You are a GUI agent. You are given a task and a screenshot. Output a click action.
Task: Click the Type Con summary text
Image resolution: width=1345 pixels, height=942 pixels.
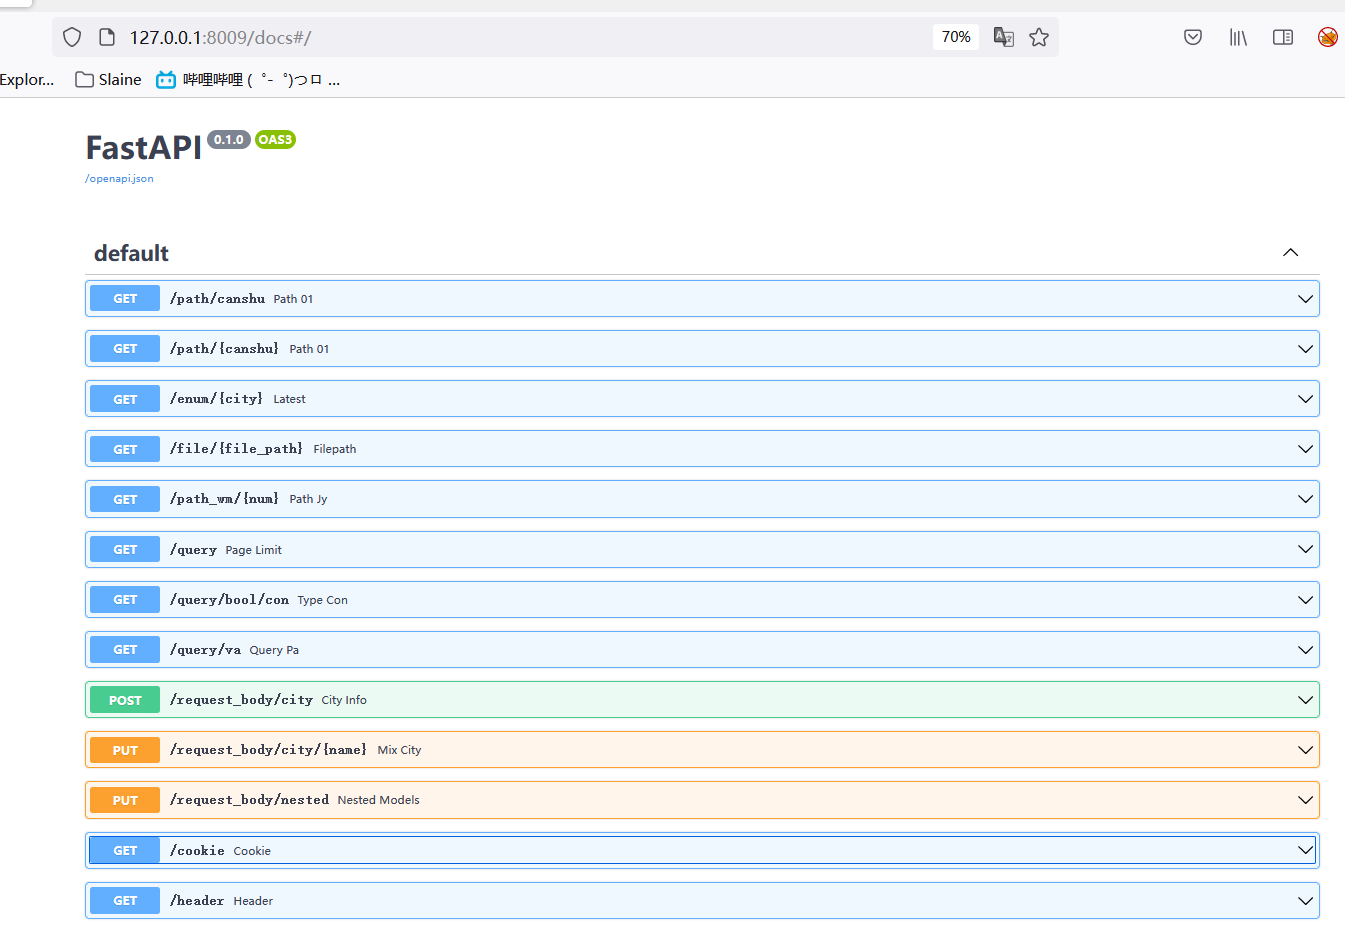coord(322,600)
